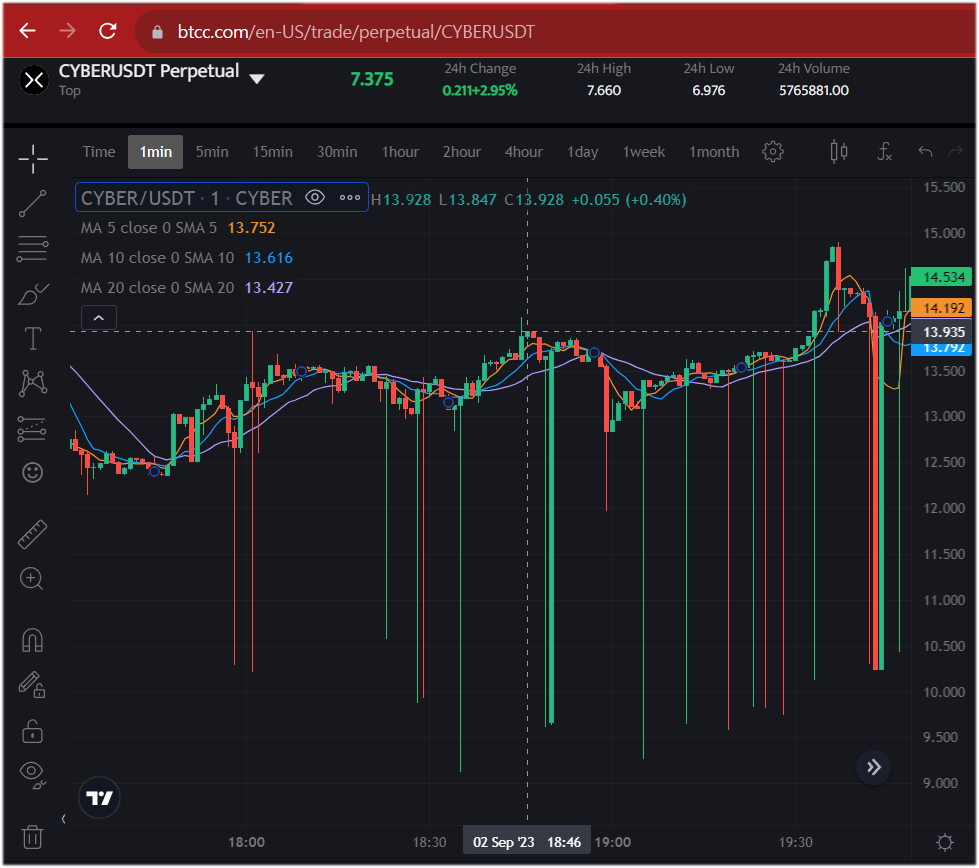Click the scroll to latest bar button
Viewport: 979px width, 868px height.
[x=874, y=767]
